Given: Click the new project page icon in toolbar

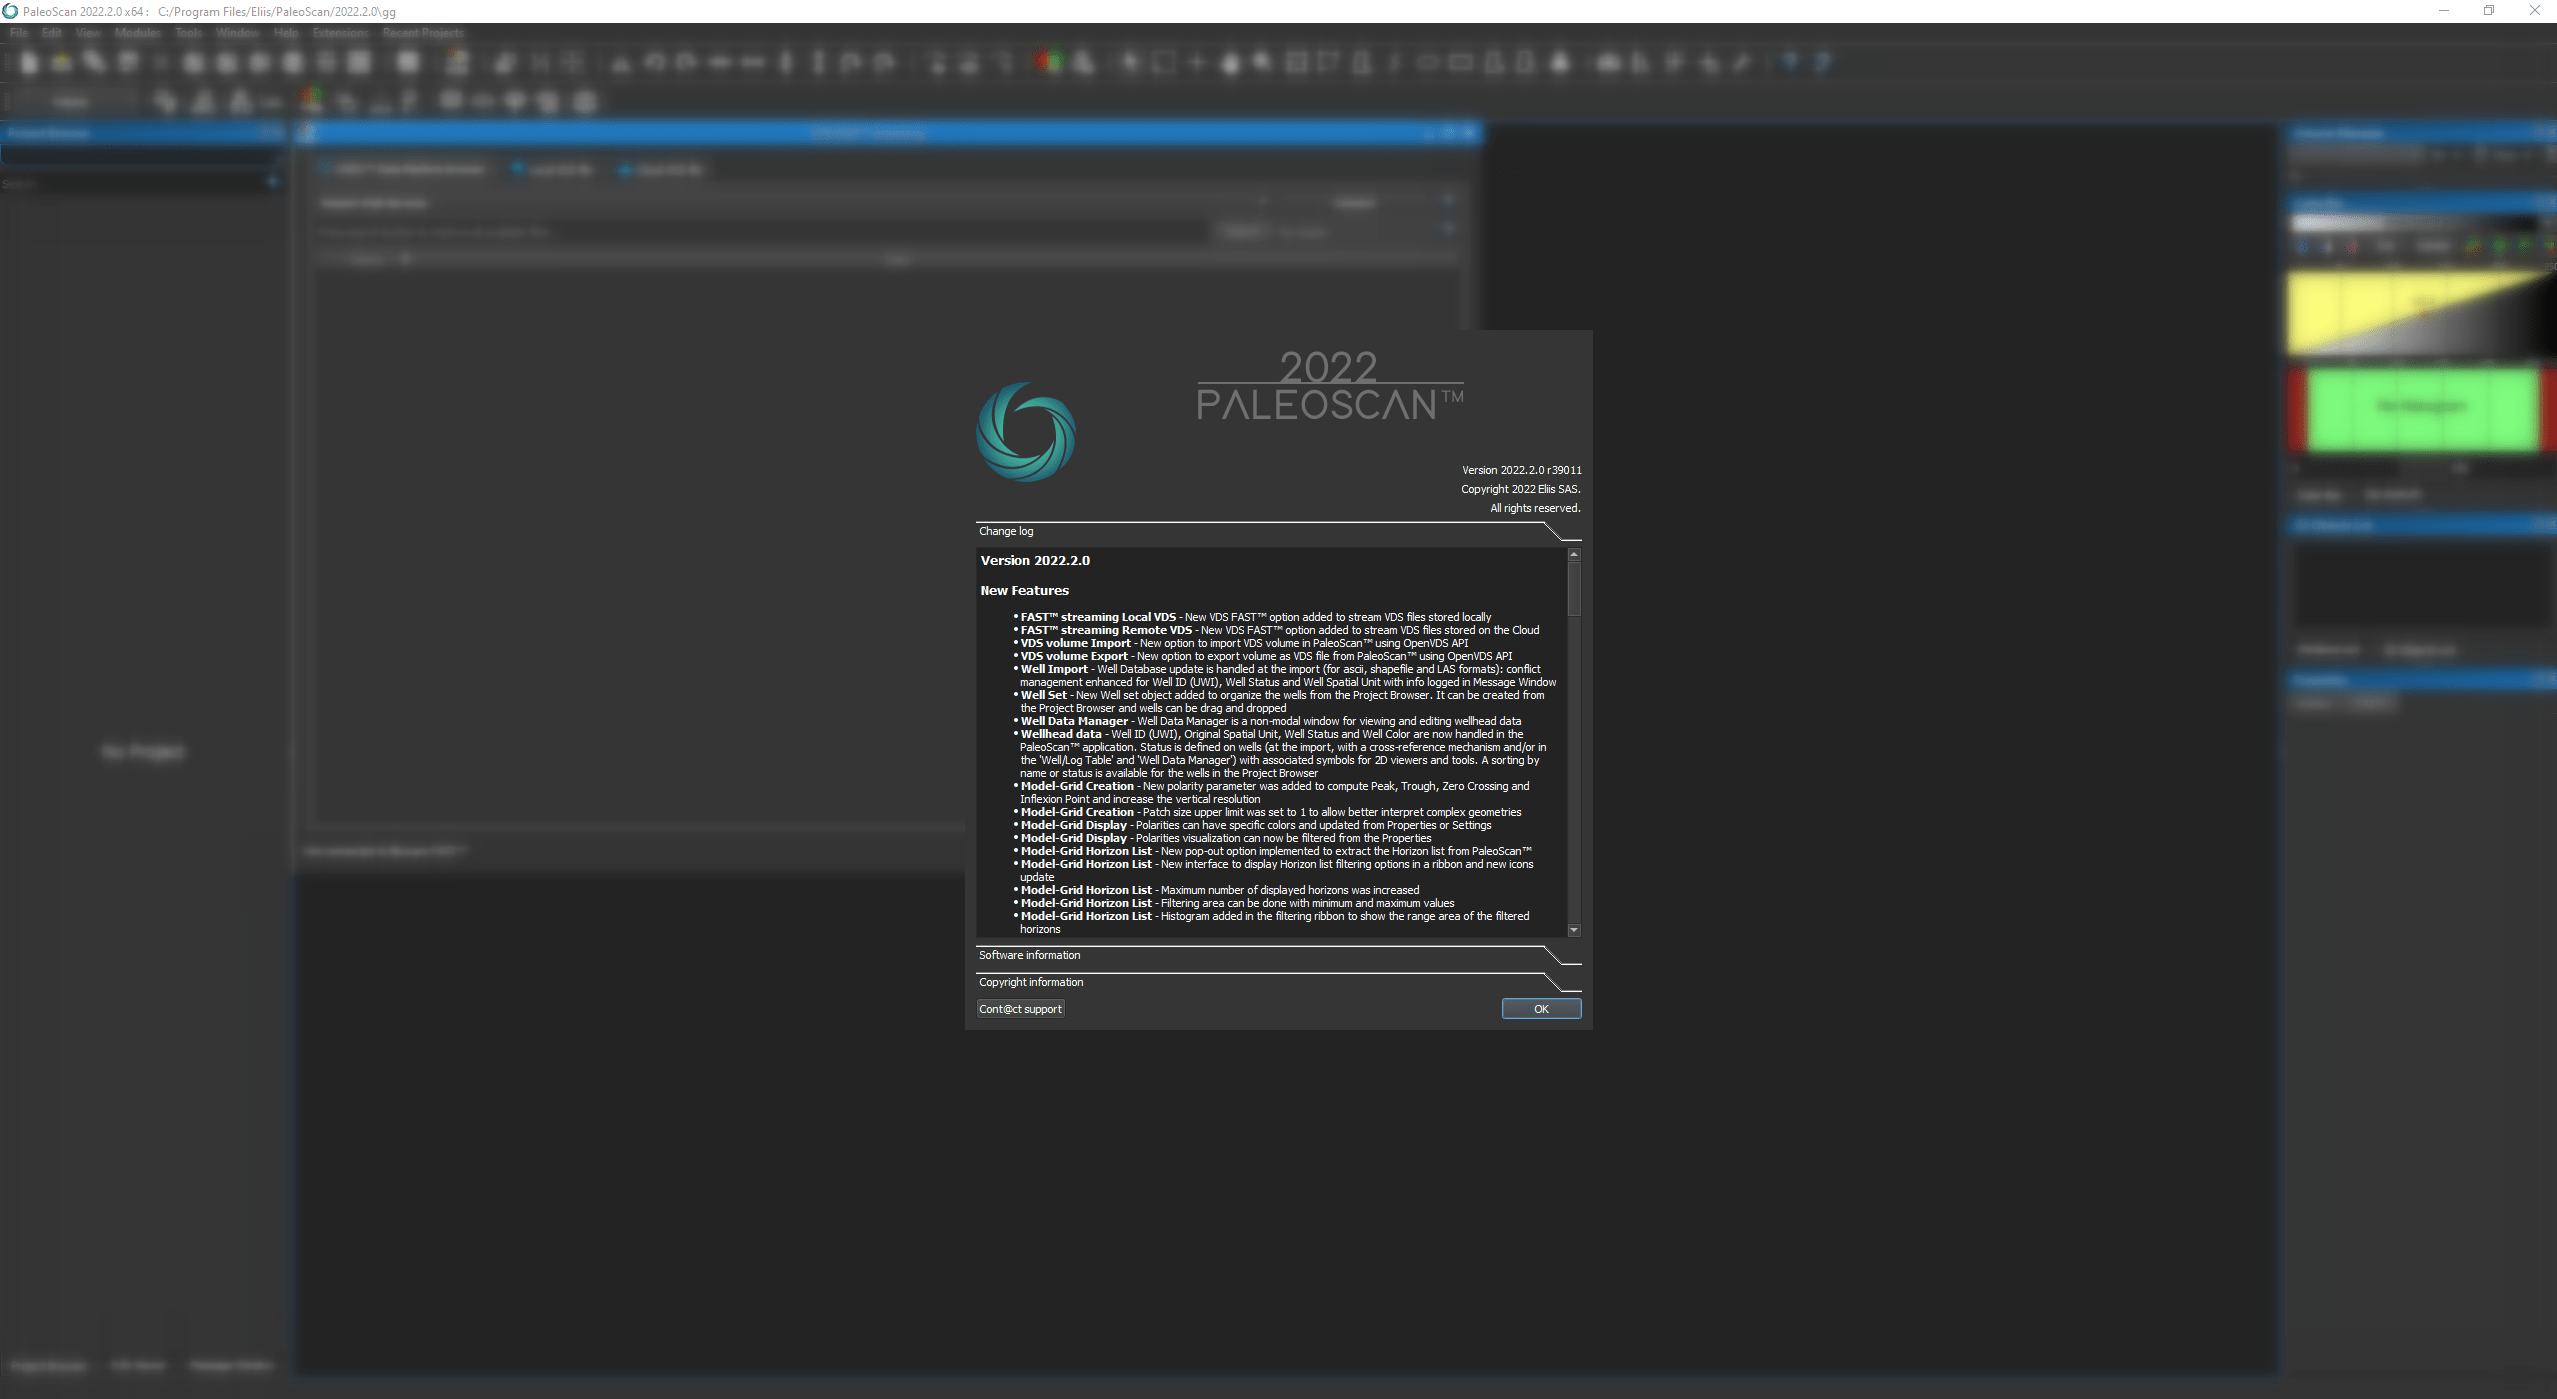Looking at the screenshot, I should pyautogui.click(x=29, y=63).
